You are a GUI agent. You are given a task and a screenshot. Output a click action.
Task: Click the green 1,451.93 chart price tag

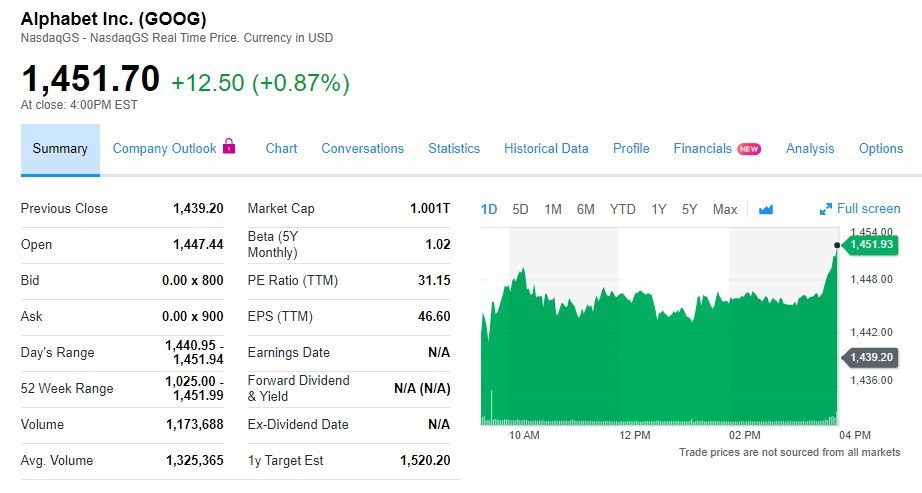click(871, 244)
